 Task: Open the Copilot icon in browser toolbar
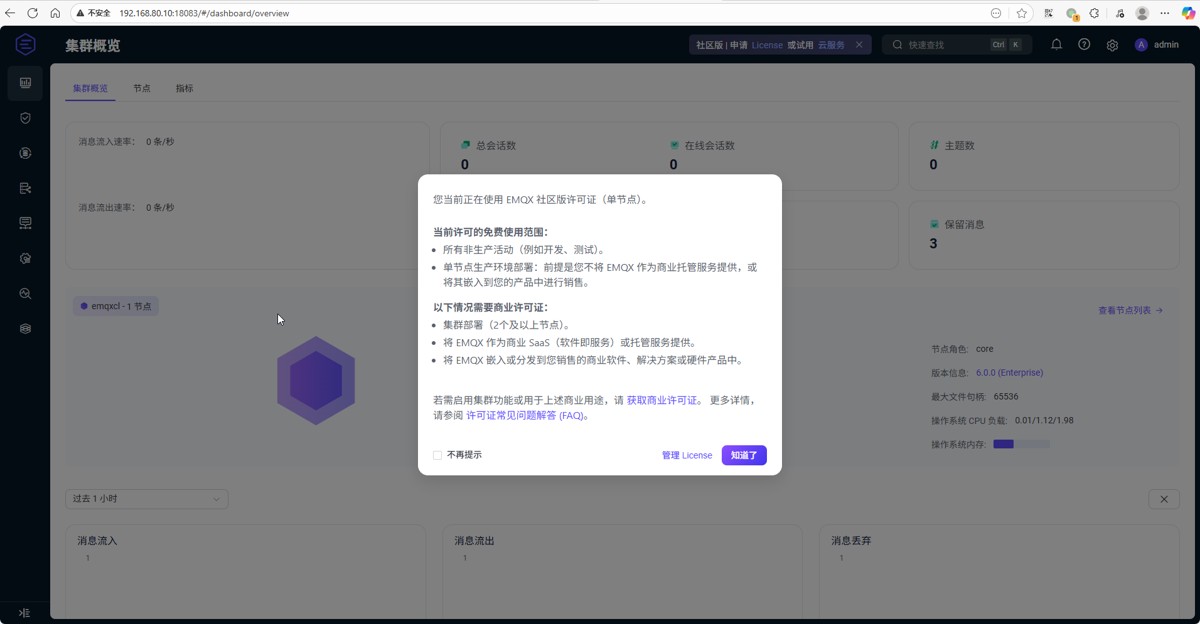1188,13
